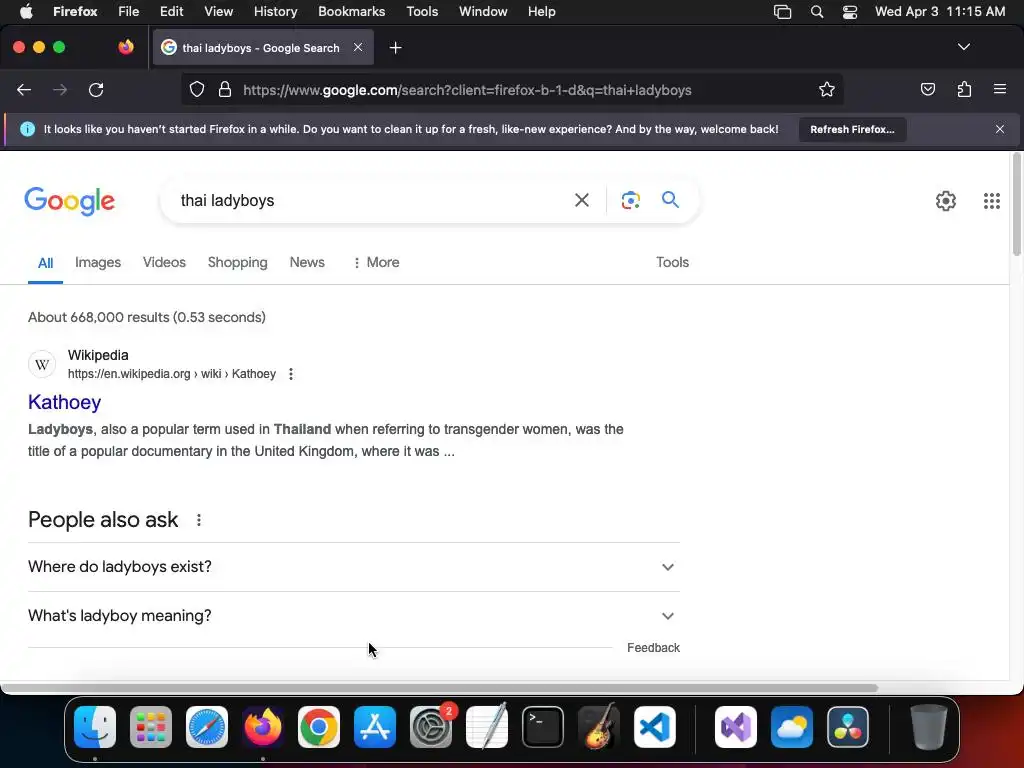Screen dimensions: 1024x768
Task: Open People also ask options menu
Action: [x=199, y=520]
